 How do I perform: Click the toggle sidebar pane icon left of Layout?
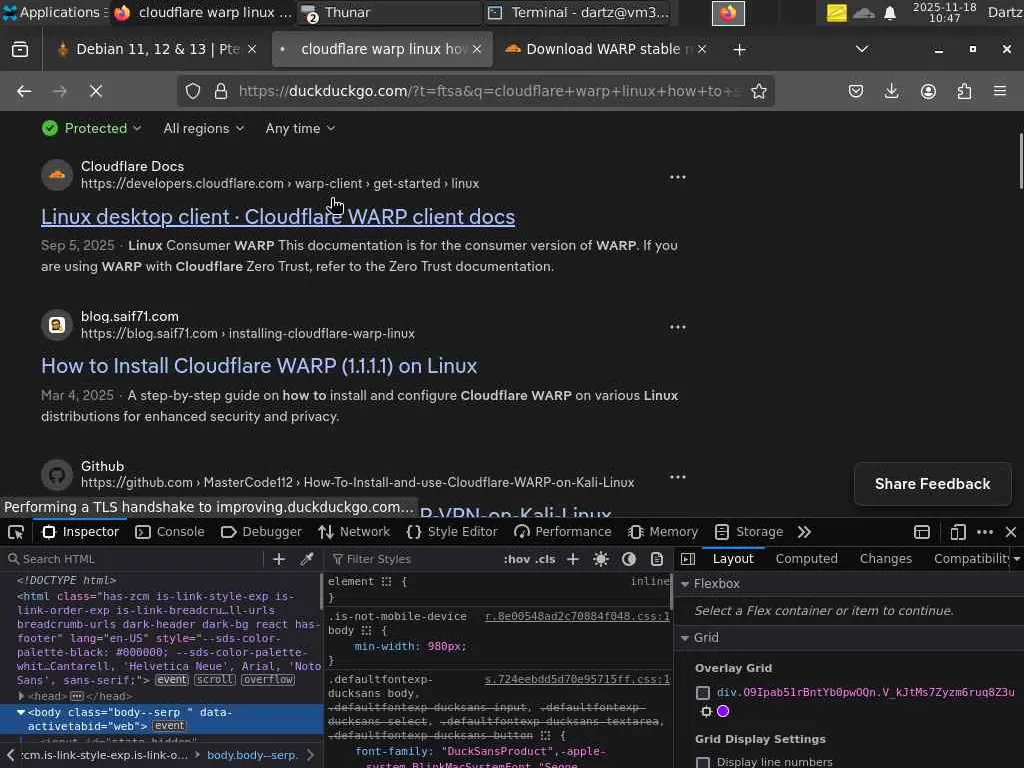[x=688, y=559]
